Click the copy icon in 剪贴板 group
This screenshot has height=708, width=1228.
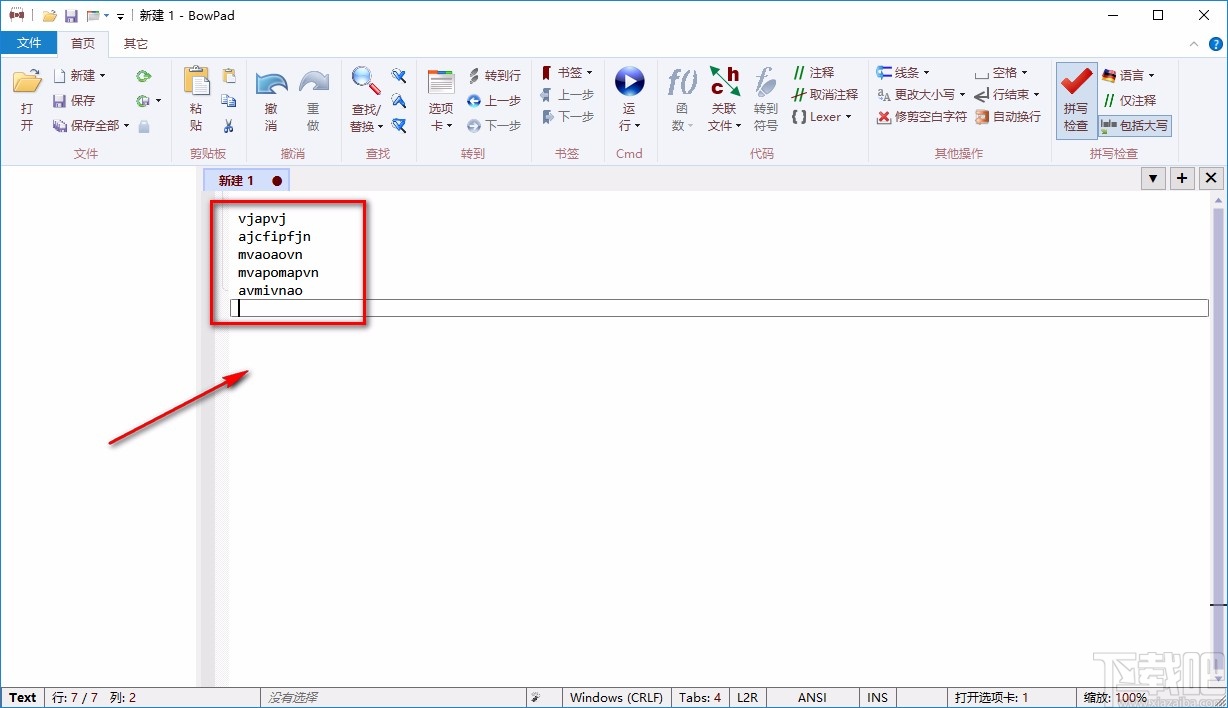[229, 101]
